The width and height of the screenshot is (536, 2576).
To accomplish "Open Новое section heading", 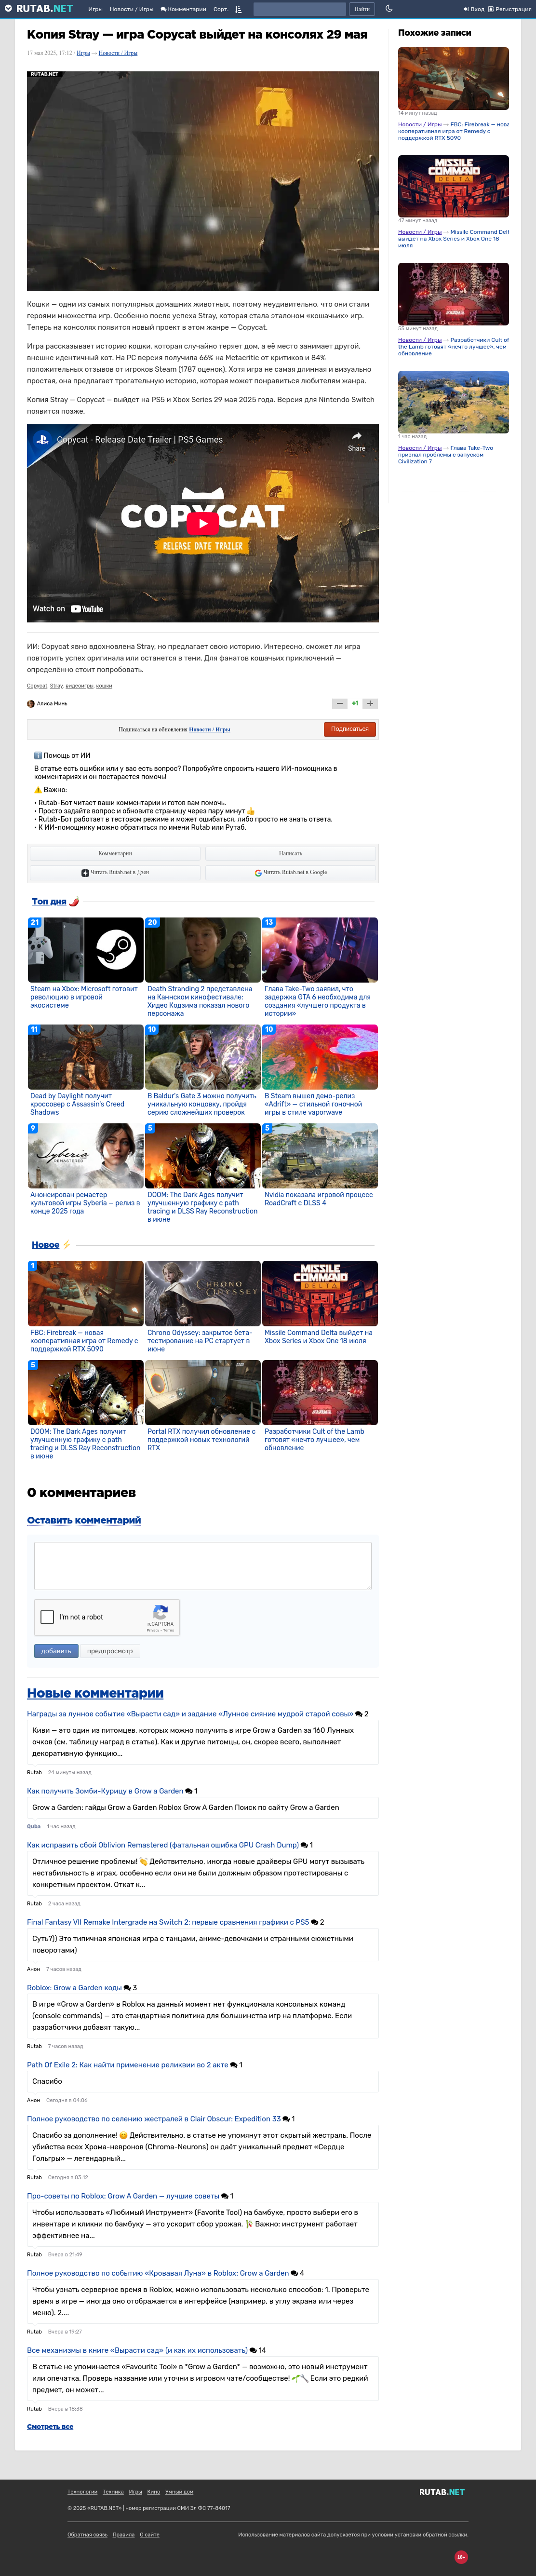I will tap(45, 1244).
